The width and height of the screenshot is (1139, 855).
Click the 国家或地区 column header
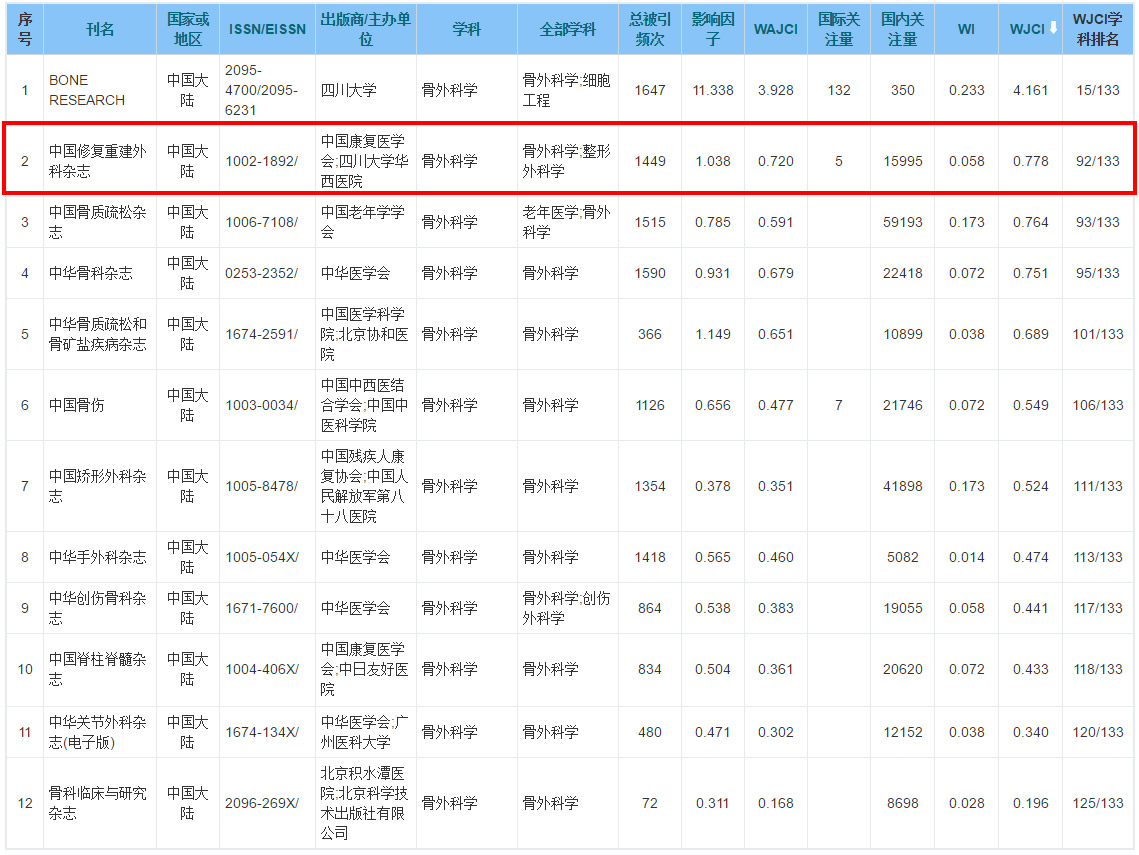coord(187,29)
